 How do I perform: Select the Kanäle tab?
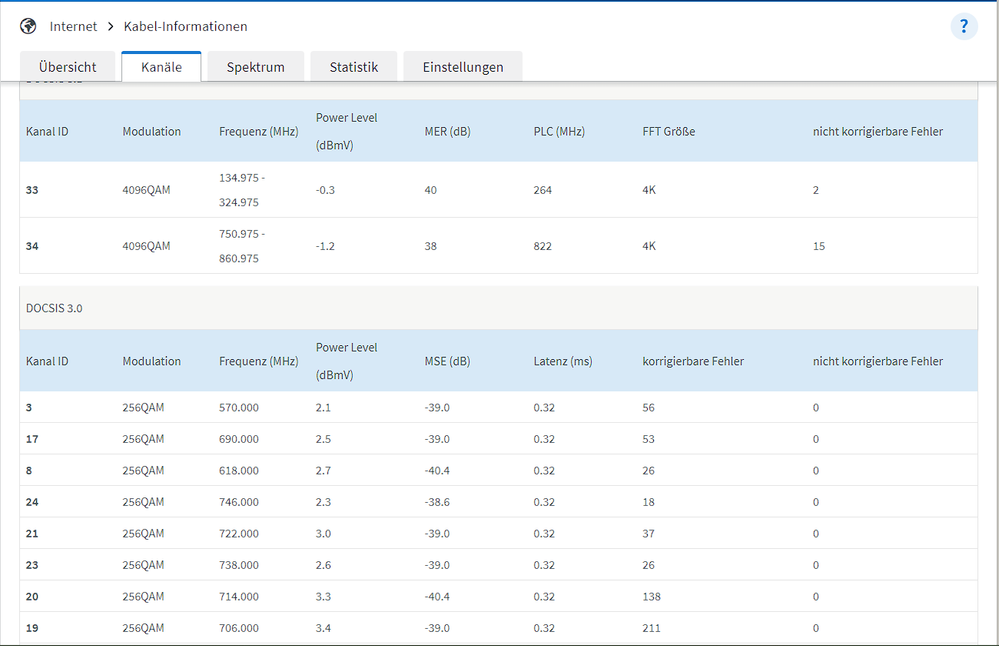click(x=161, y=67)
